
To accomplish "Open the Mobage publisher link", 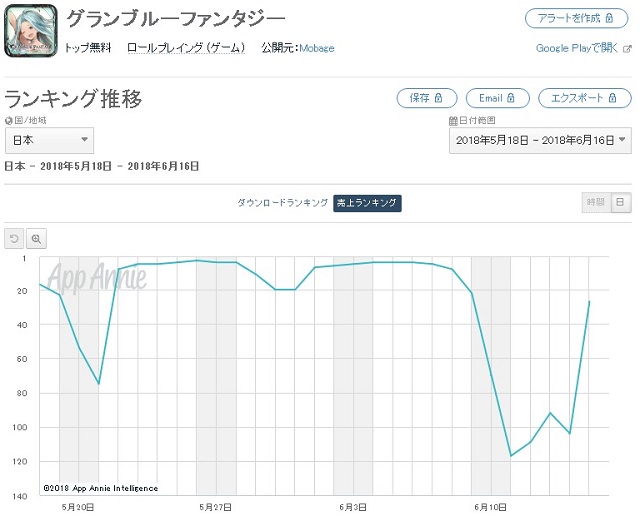I will tap(317, 48).
